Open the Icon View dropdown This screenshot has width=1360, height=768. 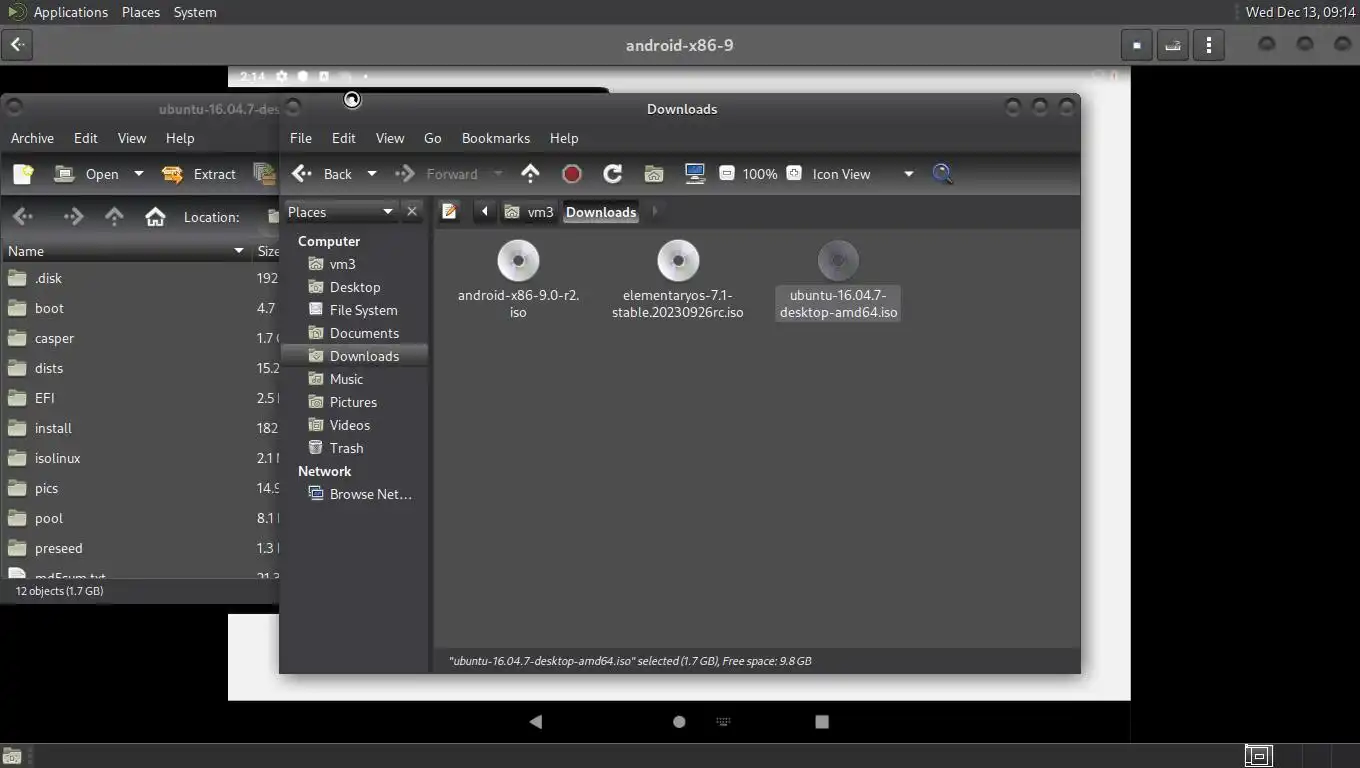click(863, 174)
